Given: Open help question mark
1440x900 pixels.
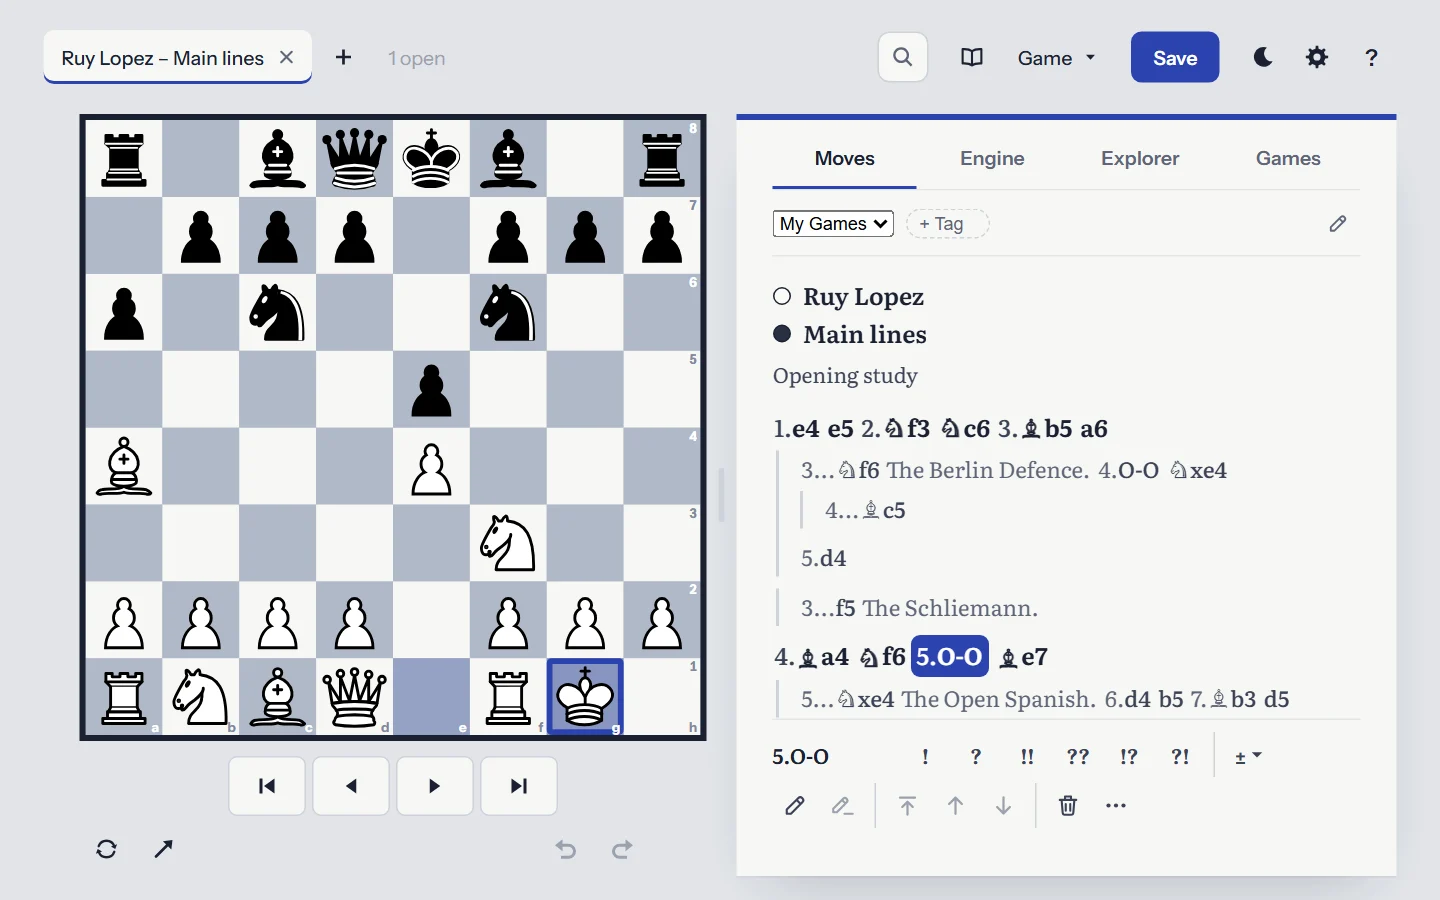Looking at the screenshot, I should 1371,57.
